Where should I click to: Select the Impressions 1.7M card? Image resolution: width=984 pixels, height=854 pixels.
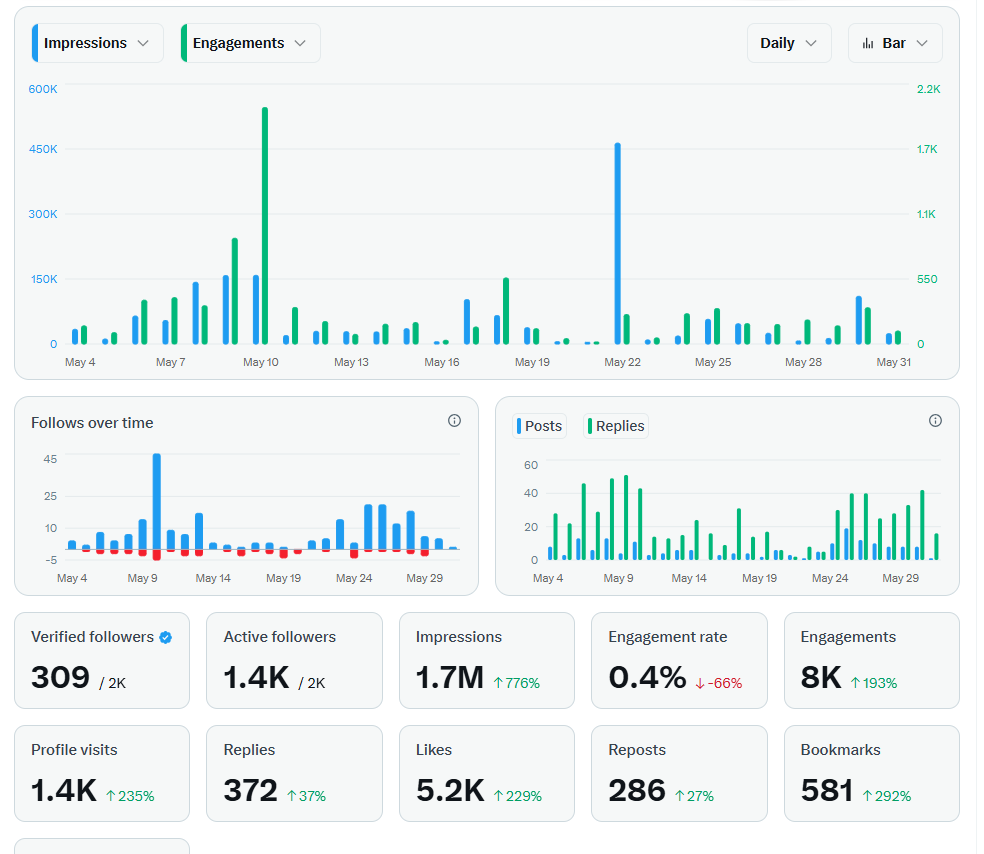[x=487, y=661]
